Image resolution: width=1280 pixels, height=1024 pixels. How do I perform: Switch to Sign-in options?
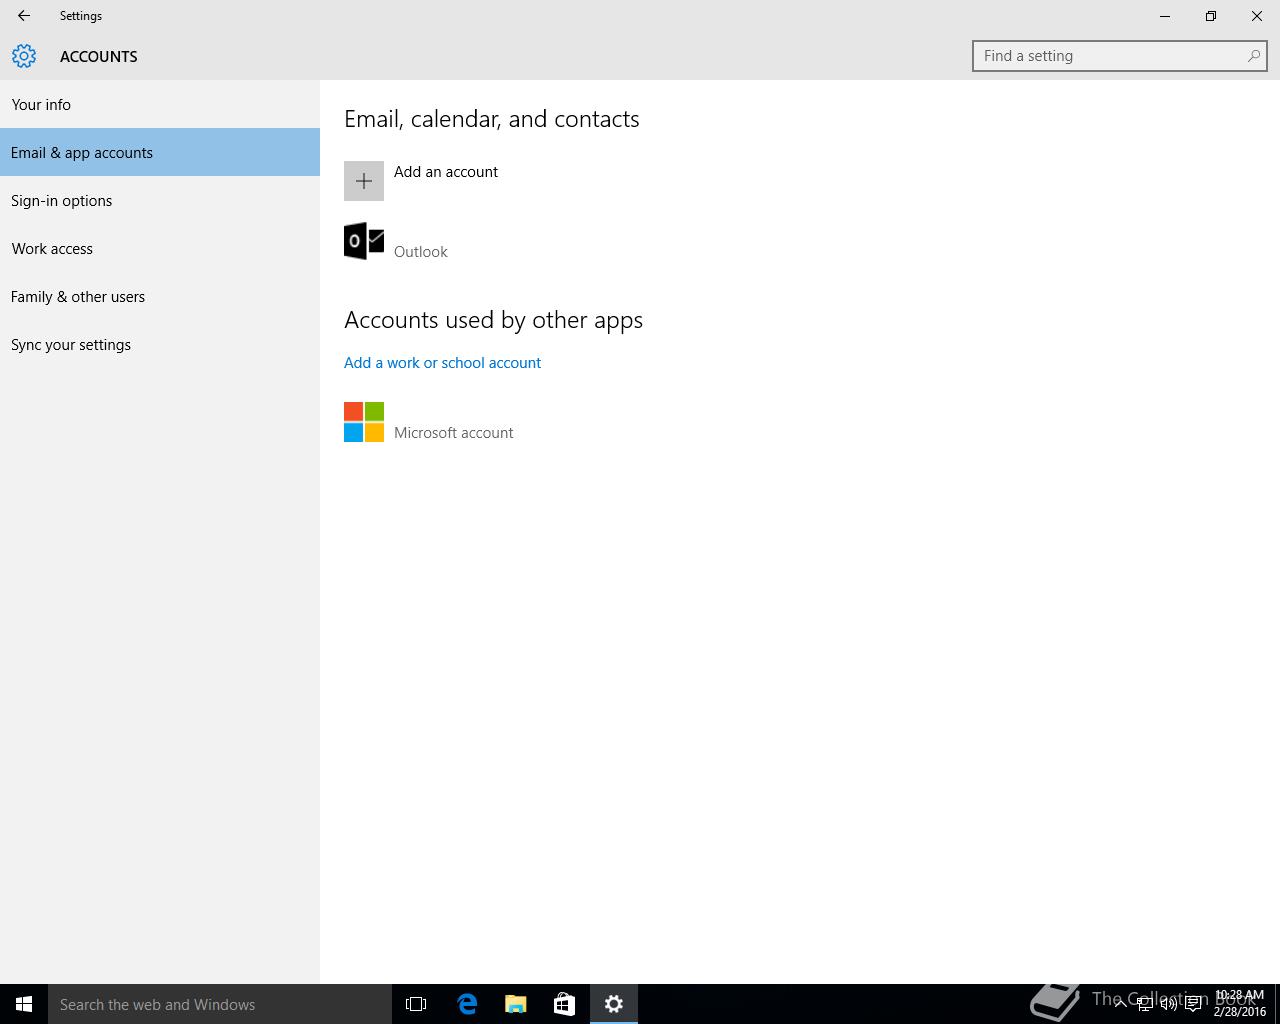[62, 201]
